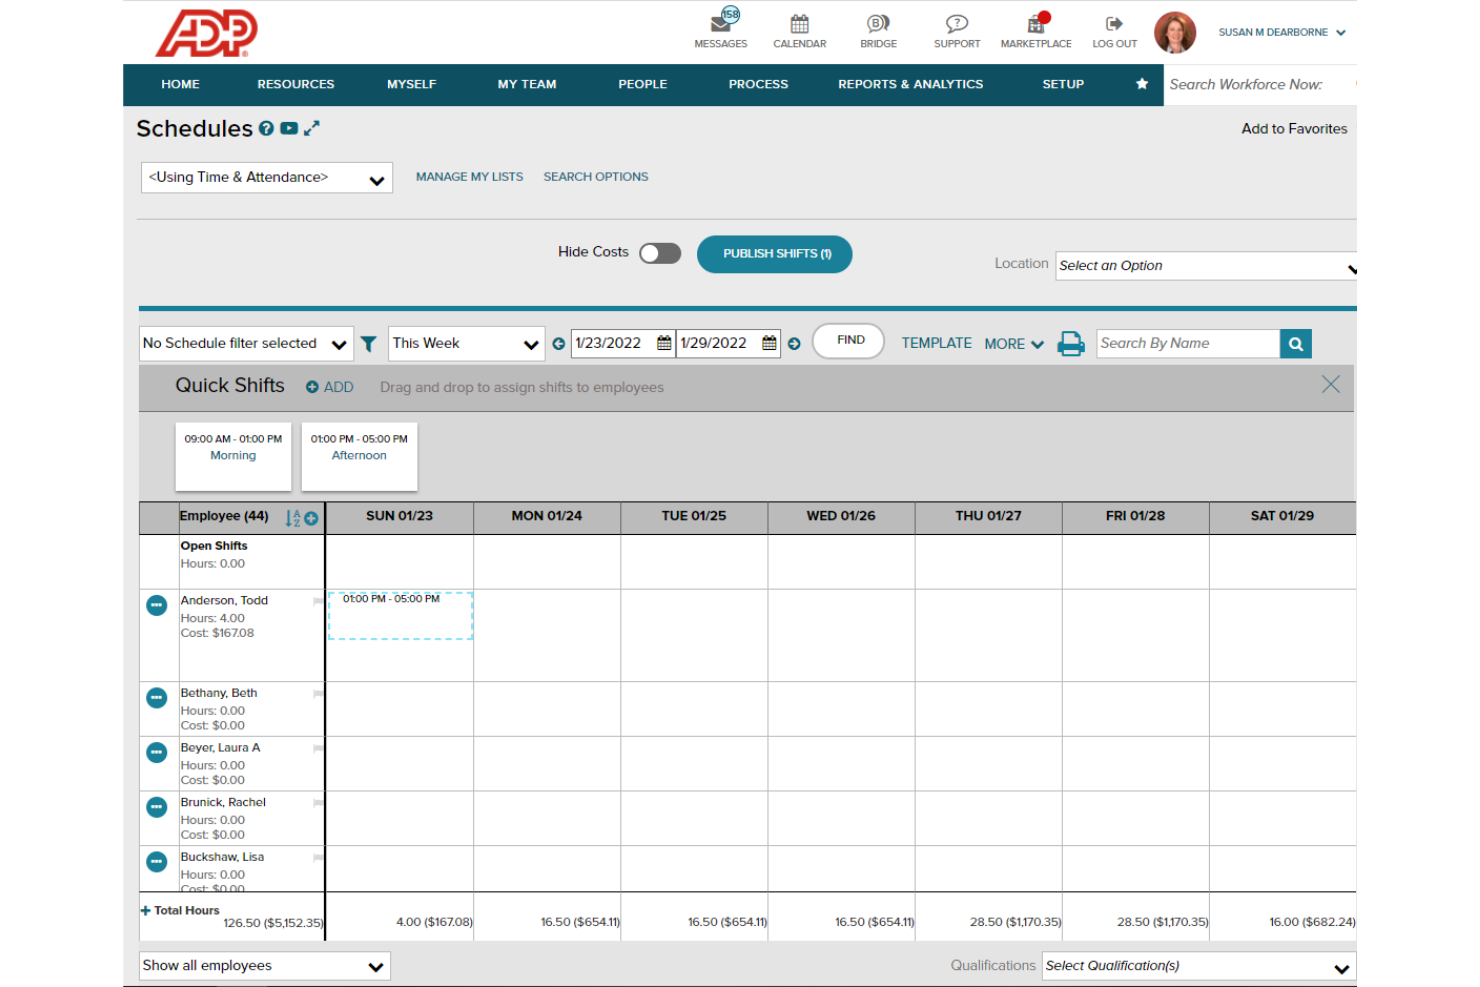The width and height of the screenshot is (1480, 987).
Task: Click the Publish Shifts button
Action: coord(774,254)
